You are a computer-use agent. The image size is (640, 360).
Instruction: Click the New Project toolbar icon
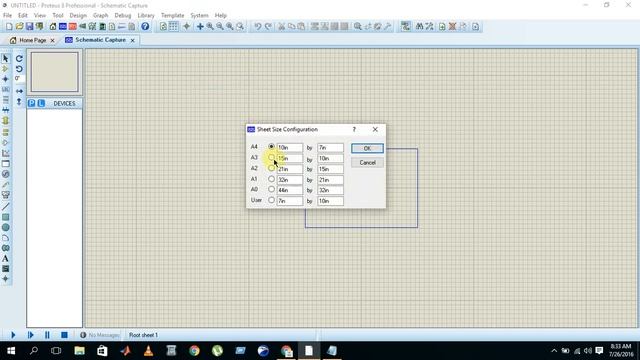click(9, 27)
